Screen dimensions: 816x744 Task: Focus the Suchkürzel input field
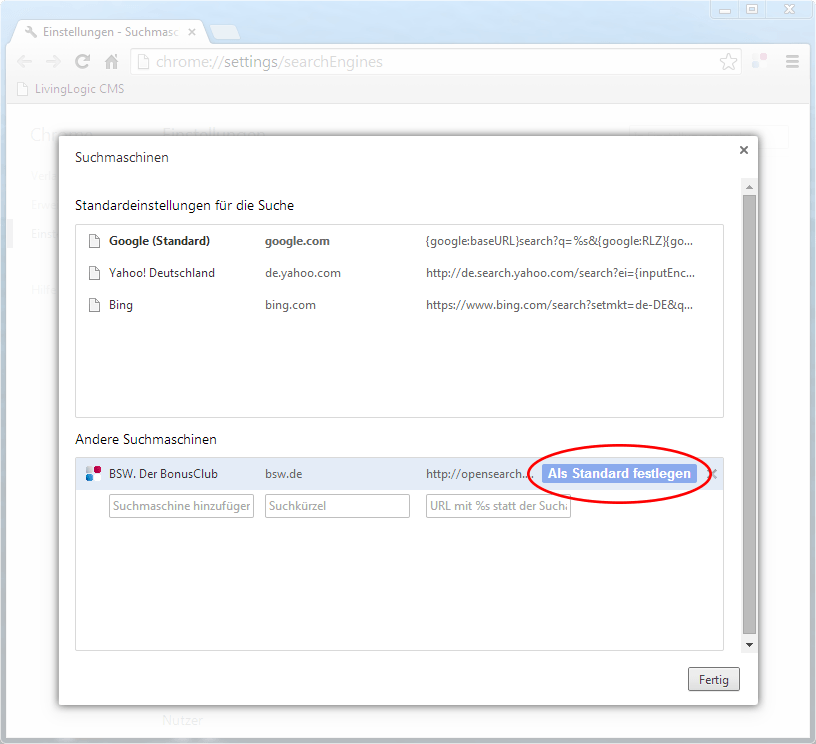[337, 506]
